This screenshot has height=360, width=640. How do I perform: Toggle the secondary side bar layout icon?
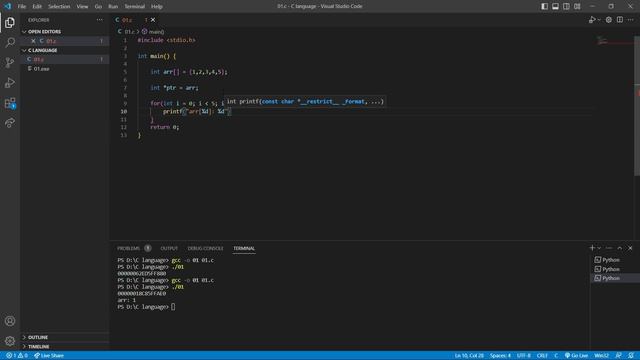566,6
